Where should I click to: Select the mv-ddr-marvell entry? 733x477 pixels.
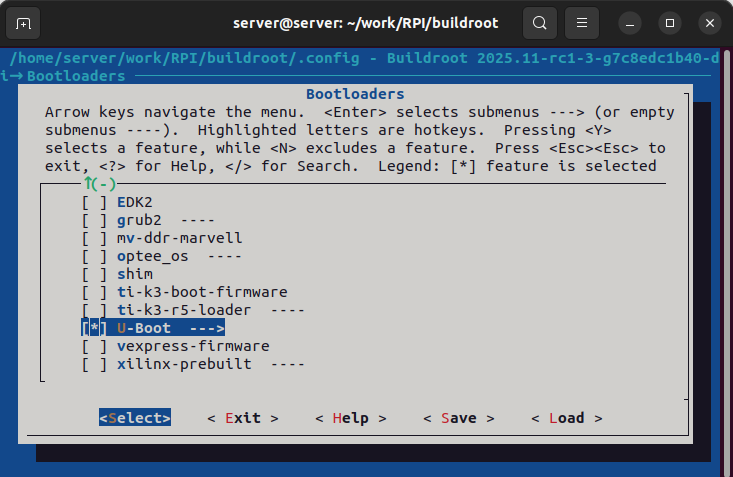(180, 238)
